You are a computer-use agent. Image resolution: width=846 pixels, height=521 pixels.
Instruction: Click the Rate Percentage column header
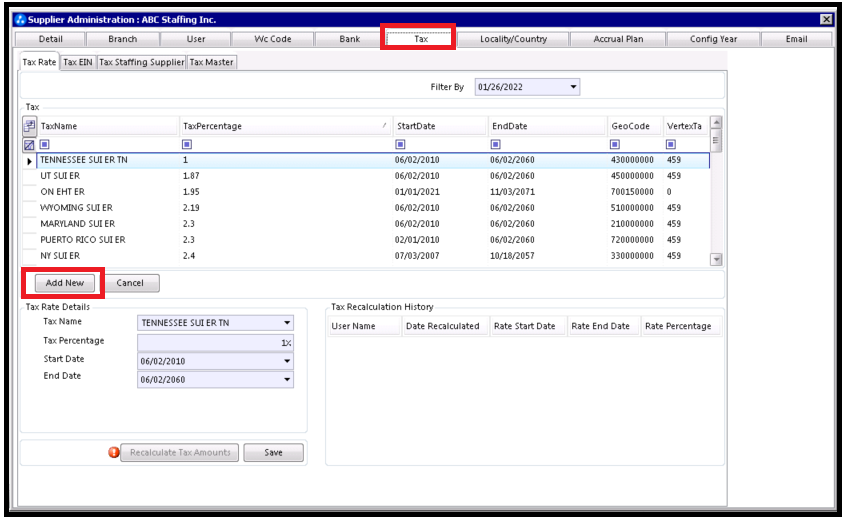point(681,326)
